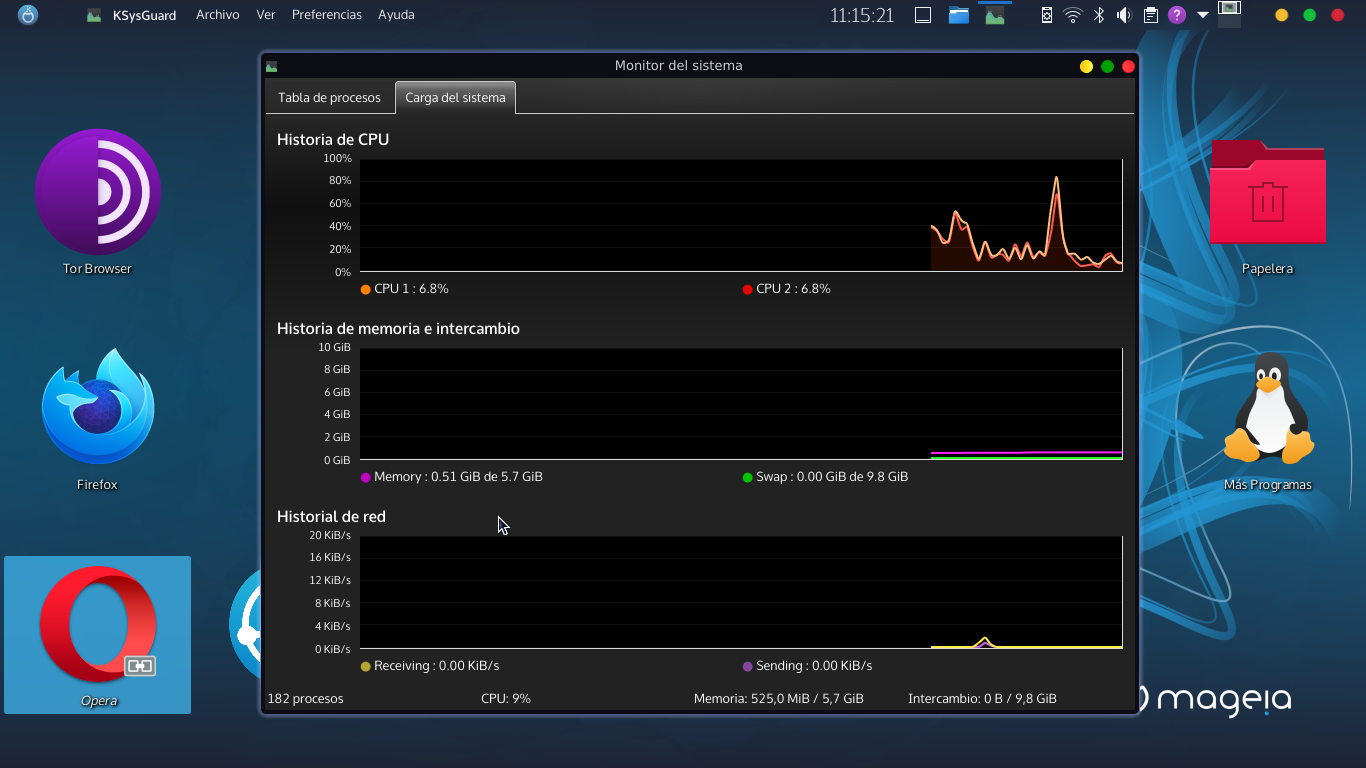Click the "Sending : 0.00 KiB/s" label
This screenshot has height=768, width=1366.
(x=814, y=666)
